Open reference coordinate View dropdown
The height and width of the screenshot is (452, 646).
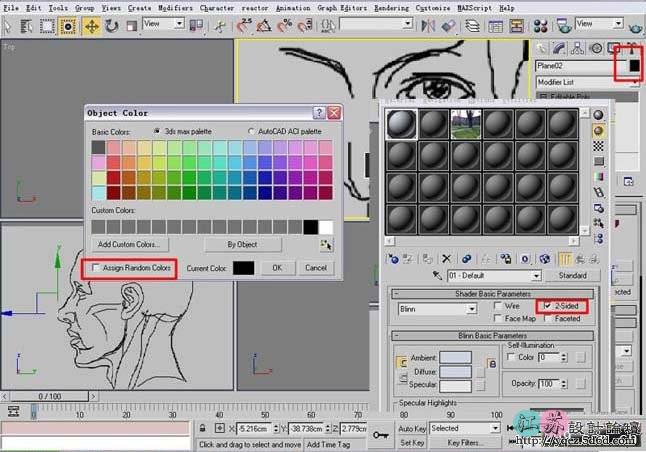[179, 23]
